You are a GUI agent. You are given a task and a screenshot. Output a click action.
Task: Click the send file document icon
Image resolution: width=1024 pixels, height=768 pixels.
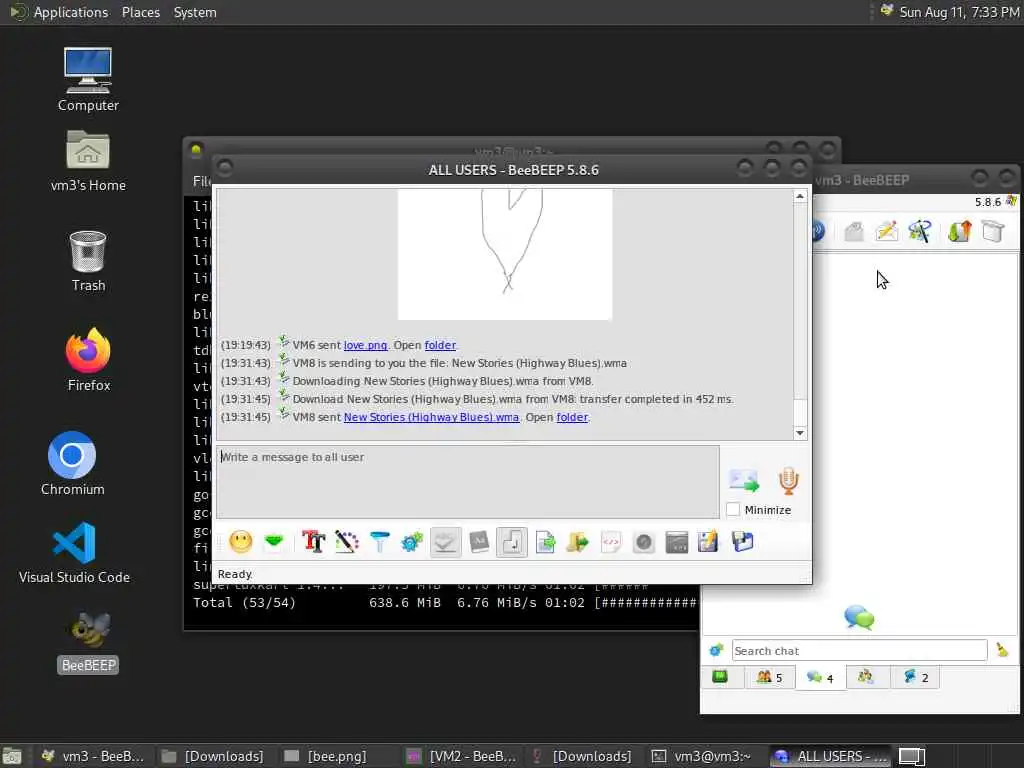pos(545,542)
